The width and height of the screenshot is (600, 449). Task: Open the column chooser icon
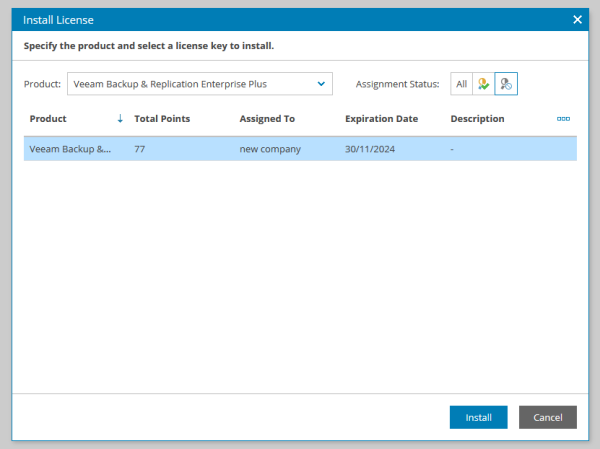pyautogui.click(x=563, y=119)
